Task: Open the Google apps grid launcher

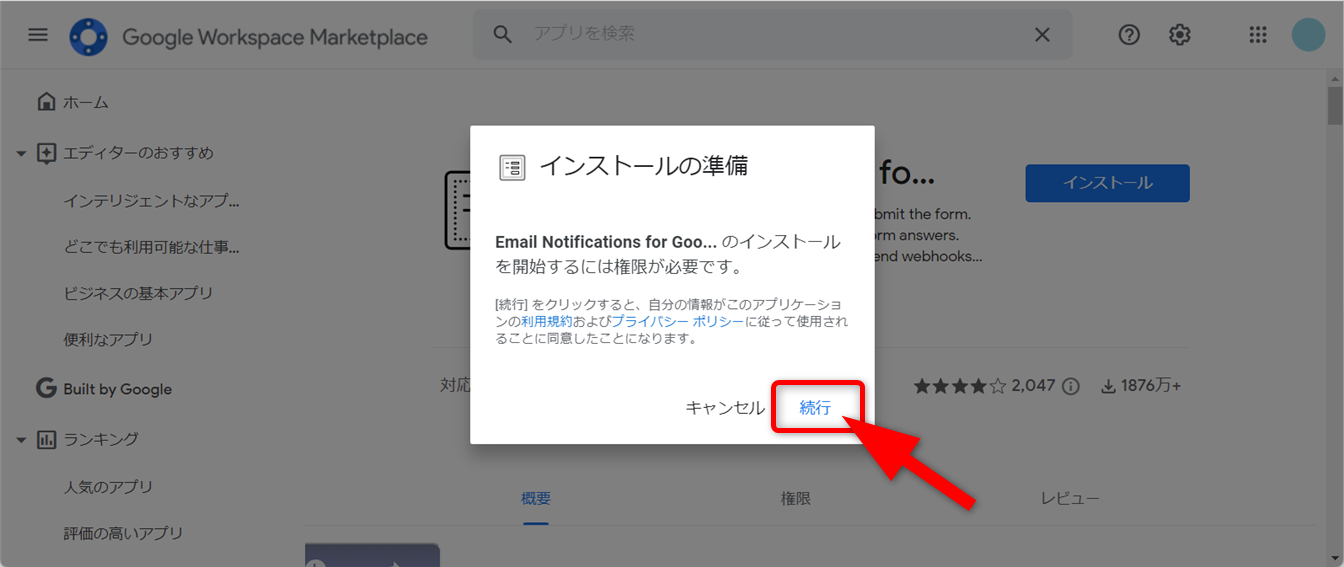Action: (1258, 35)
